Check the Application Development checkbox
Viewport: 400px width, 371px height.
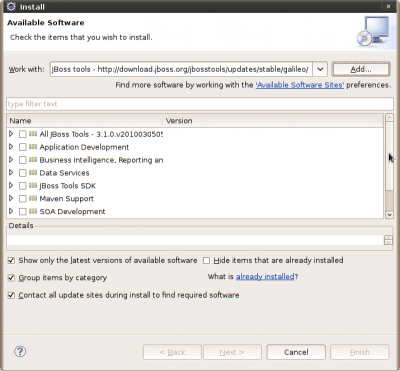tap(22, 147)
